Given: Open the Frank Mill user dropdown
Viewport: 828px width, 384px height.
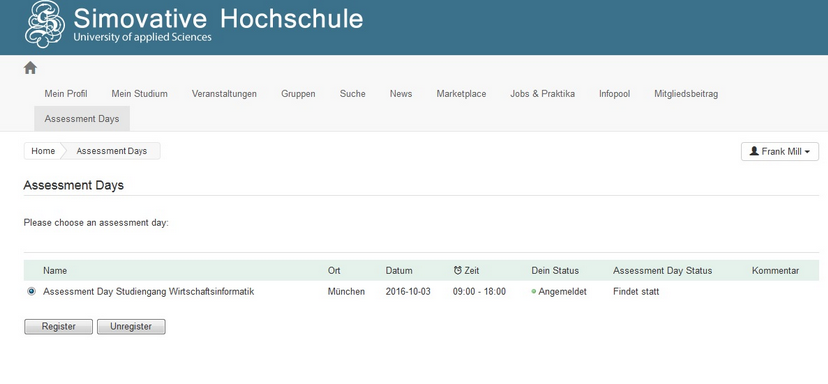Looking at the screenshot, I should click(779, 152).
